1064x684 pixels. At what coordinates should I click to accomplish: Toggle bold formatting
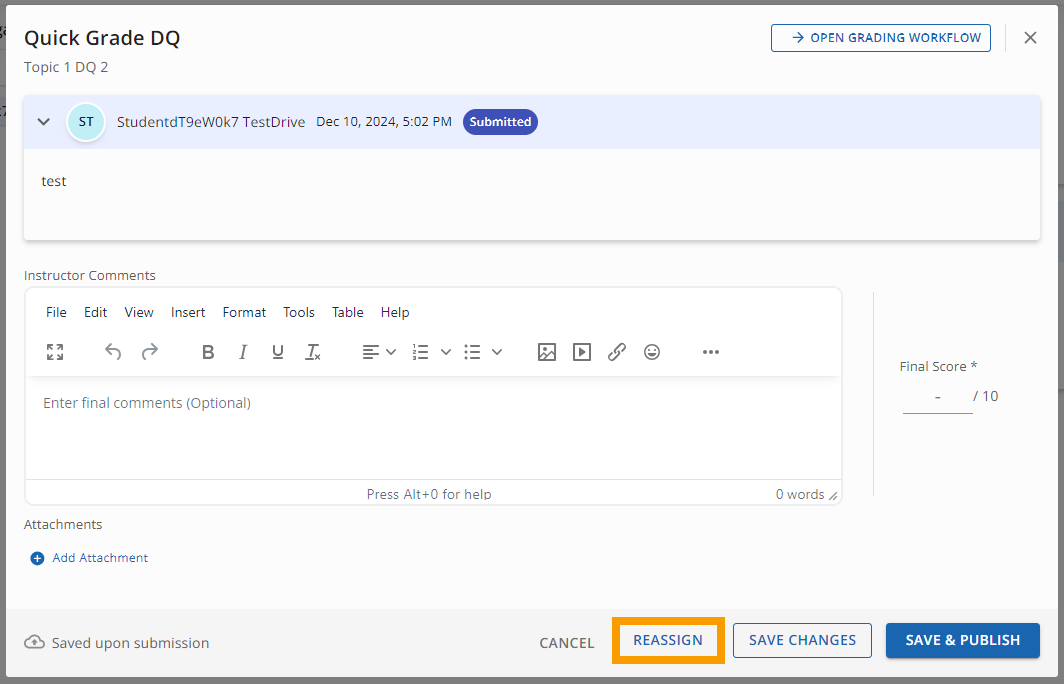click(x=208, y=352)
